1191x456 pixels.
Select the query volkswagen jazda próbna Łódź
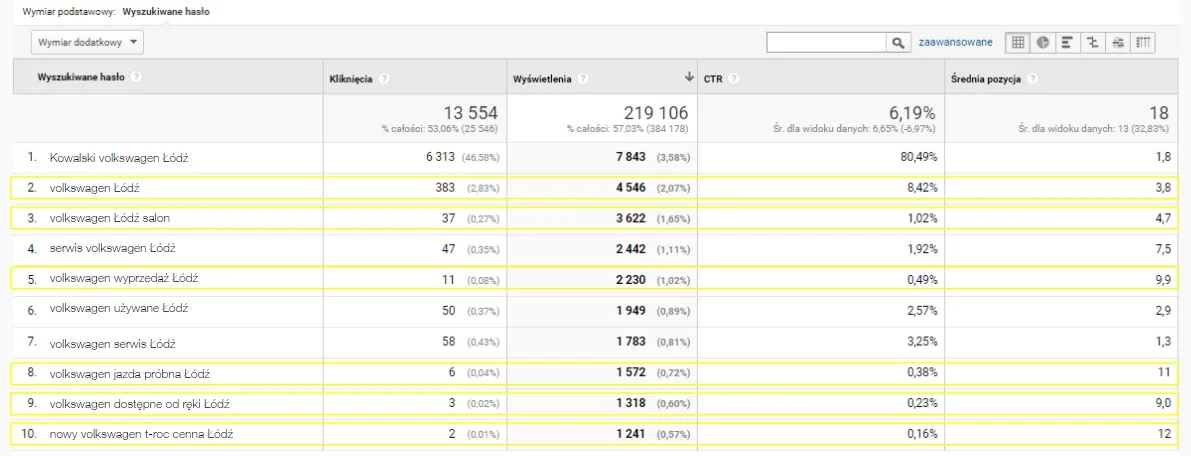click(130, 374)
